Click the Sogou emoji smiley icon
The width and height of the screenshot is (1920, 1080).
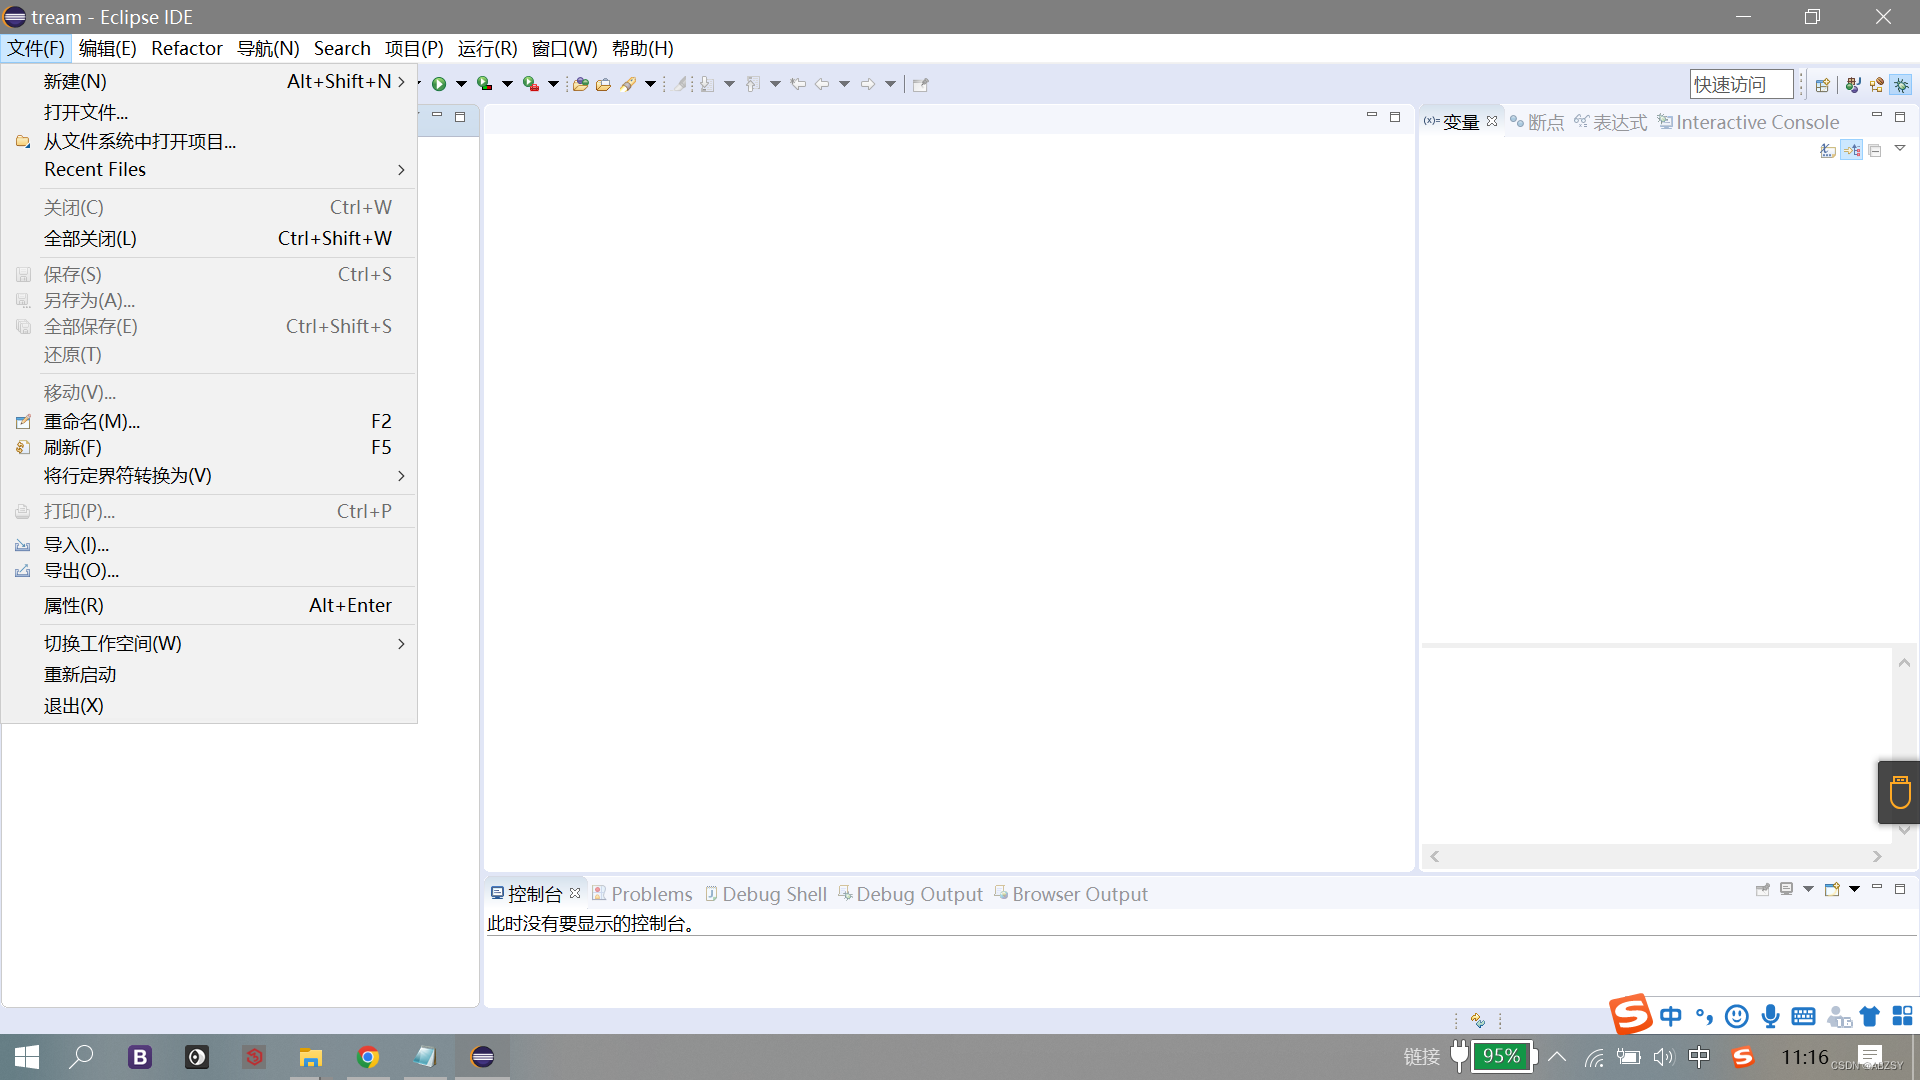tap(1737, 1016)
